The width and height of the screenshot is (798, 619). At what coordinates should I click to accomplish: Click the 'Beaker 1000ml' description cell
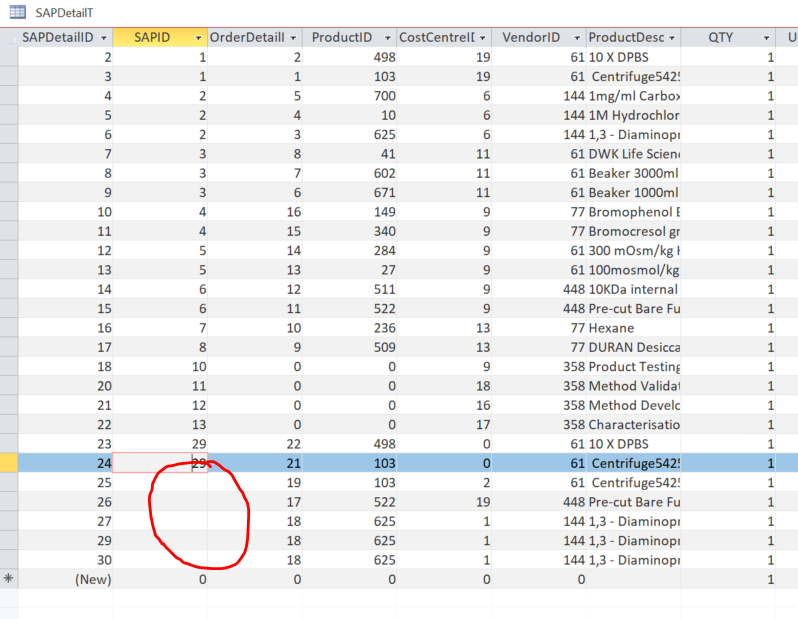[633, 192]
